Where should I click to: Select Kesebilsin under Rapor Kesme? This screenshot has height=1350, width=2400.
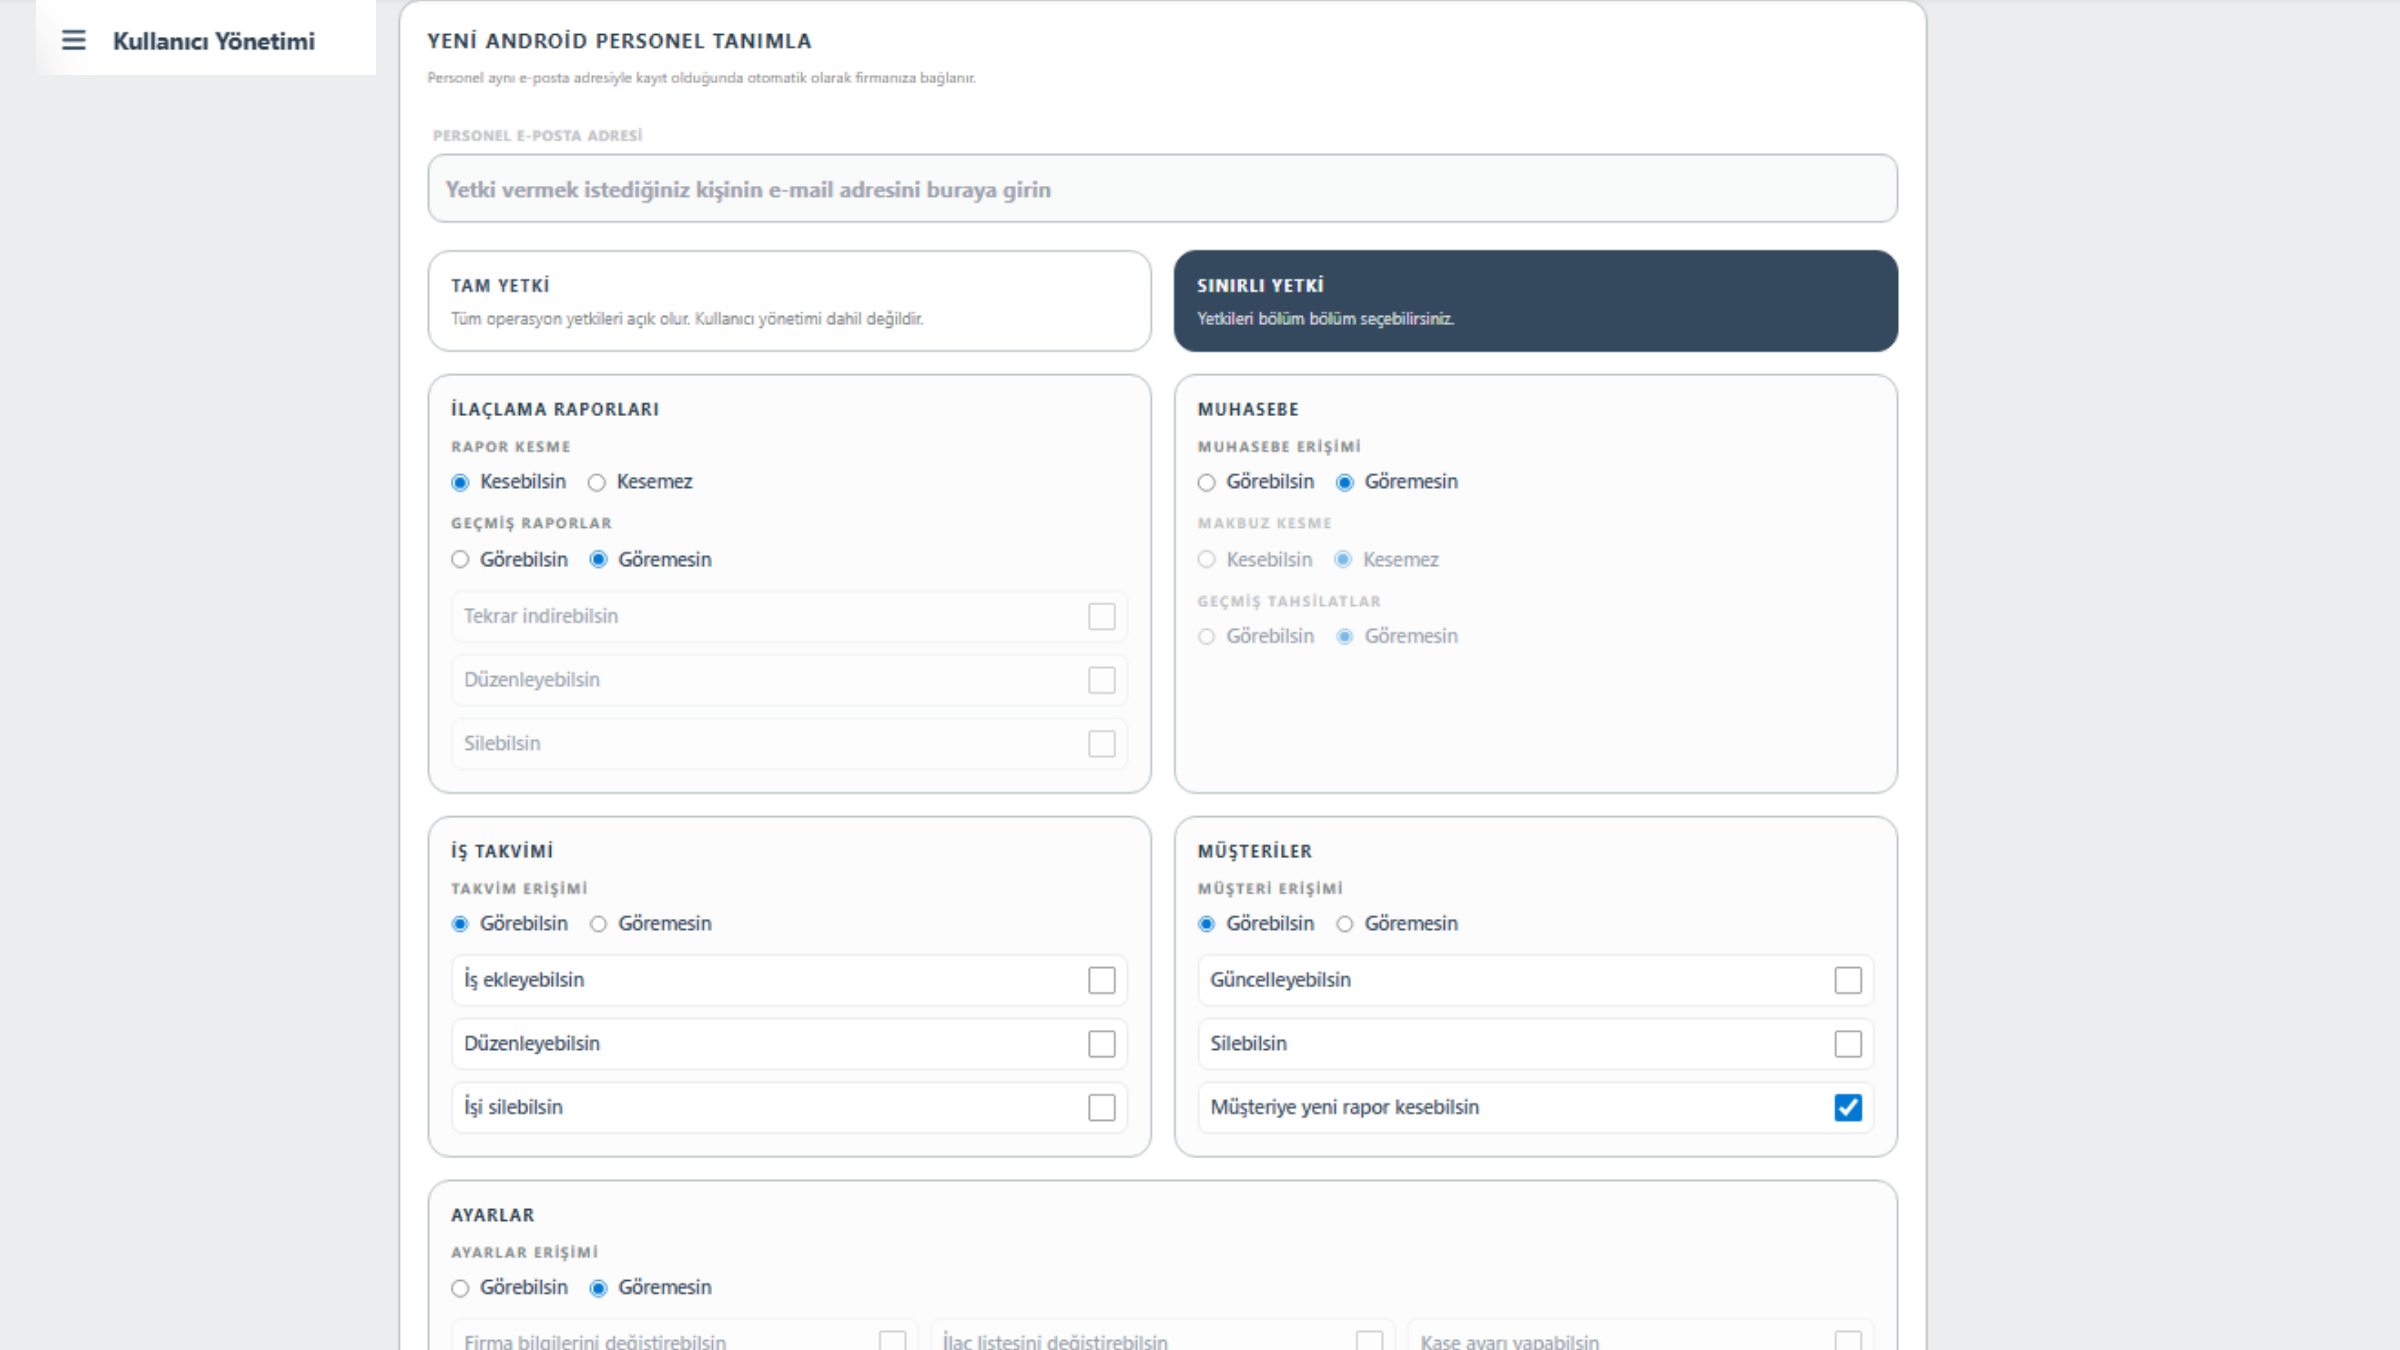point(460,483)
